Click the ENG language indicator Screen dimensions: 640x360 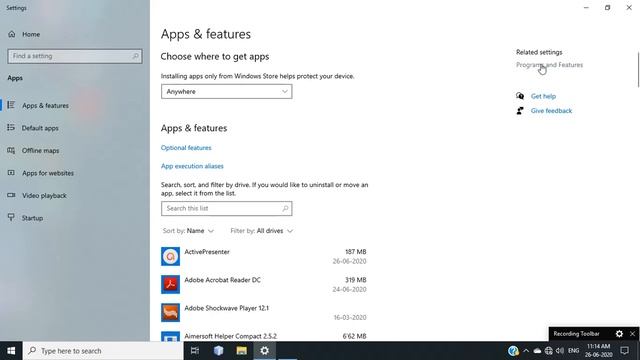(573, 351)
